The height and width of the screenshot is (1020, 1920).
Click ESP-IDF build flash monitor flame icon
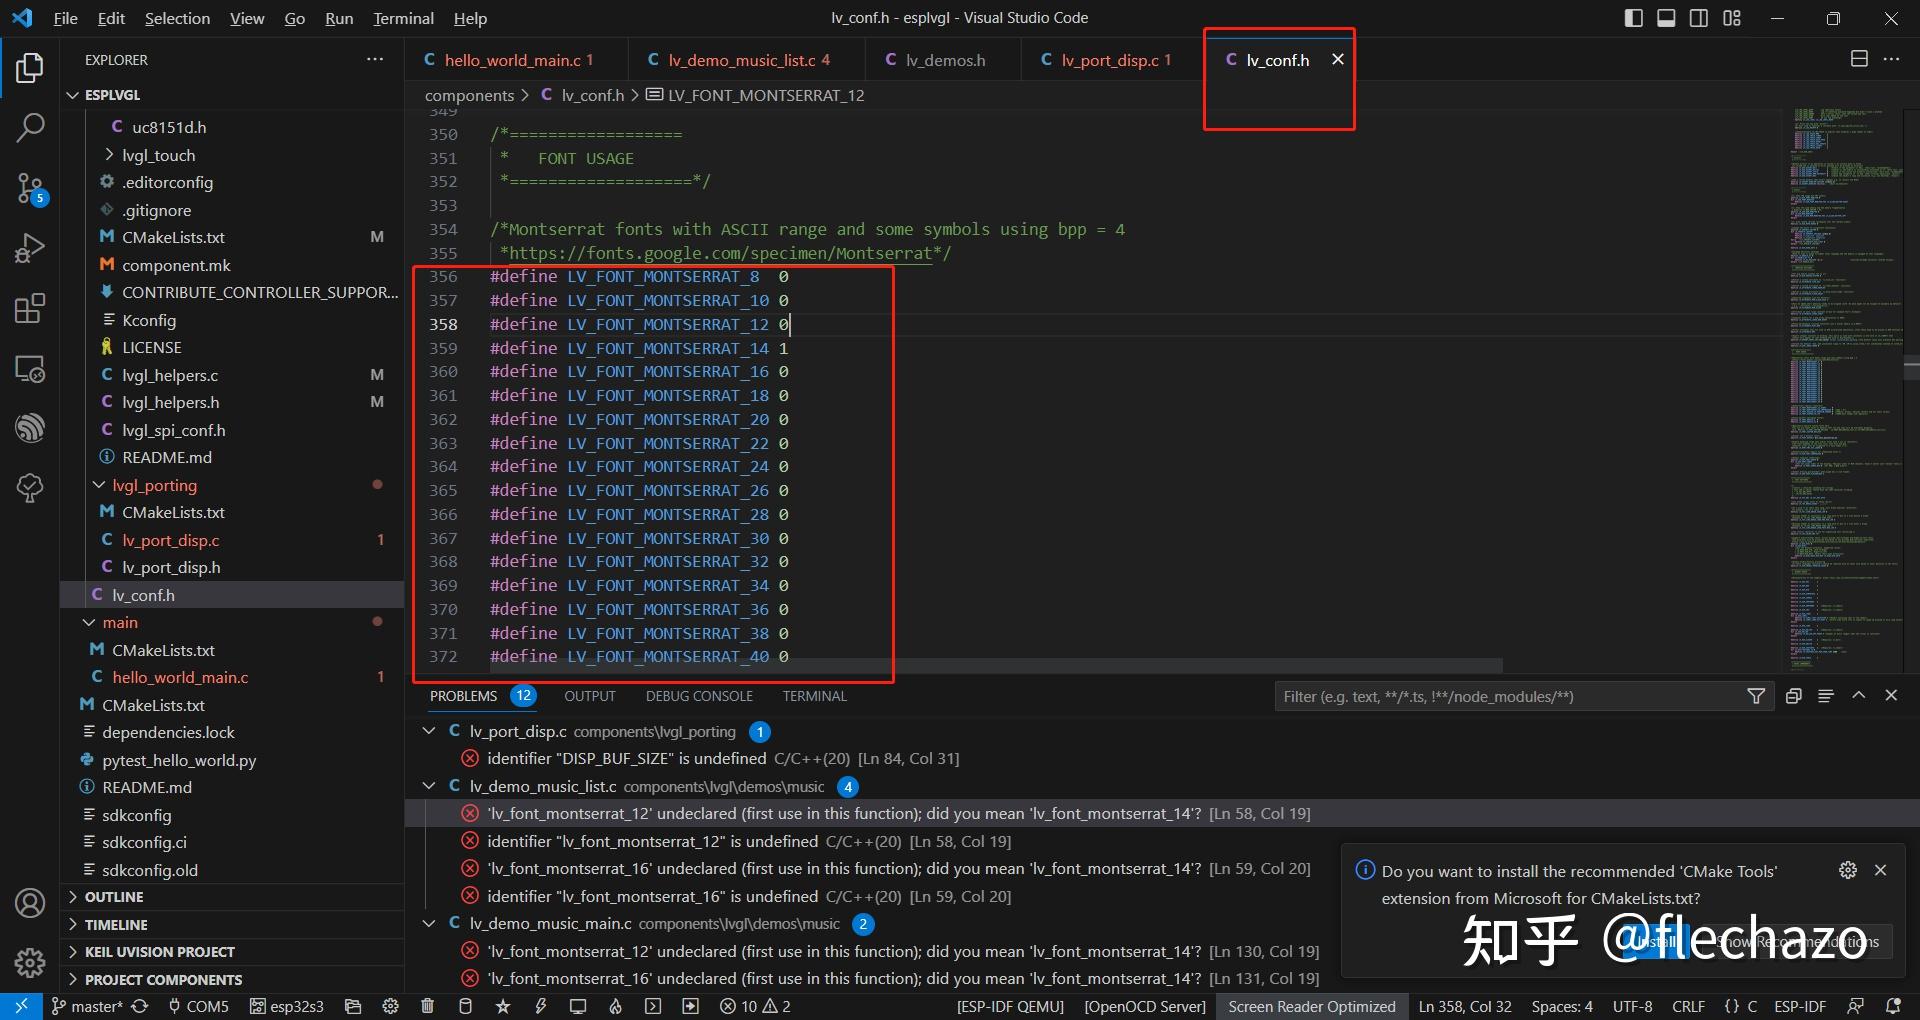click(615, 1006)
